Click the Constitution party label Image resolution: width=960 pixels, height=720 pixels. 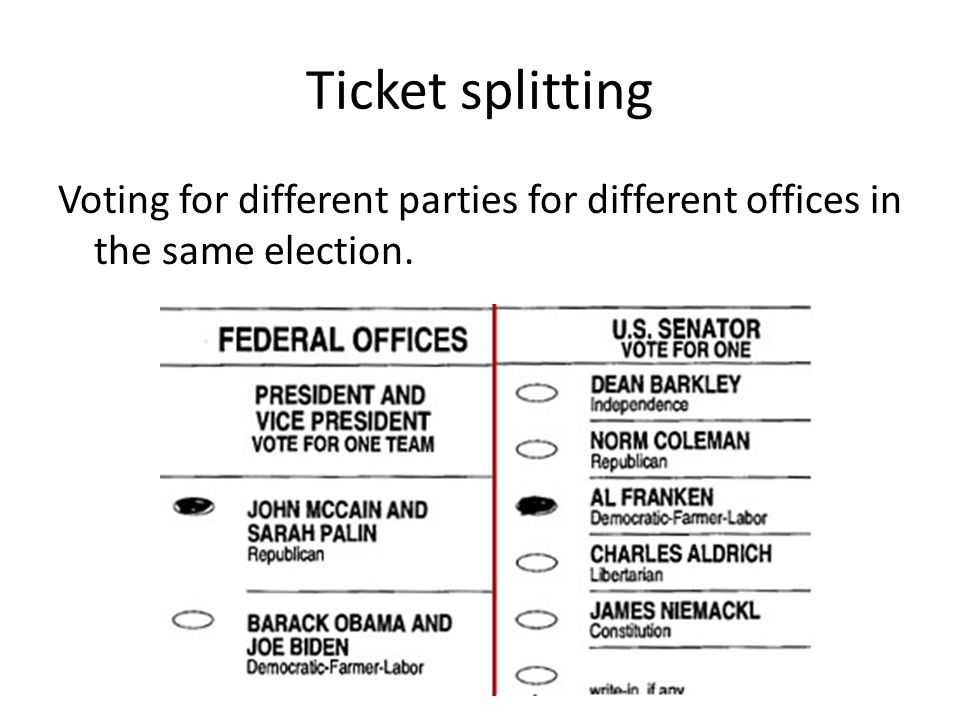point(630,631)
